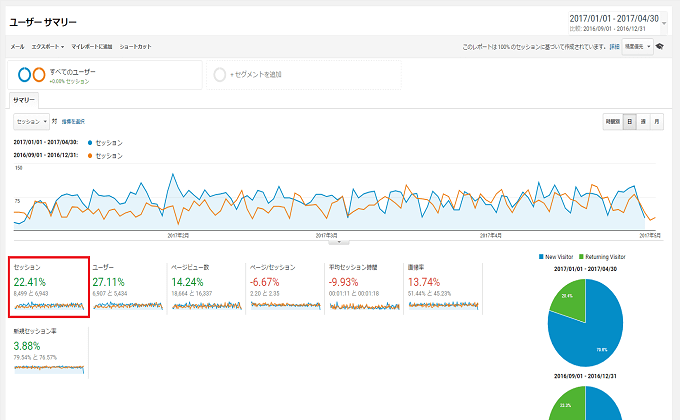This screenshot has height=420, width=680.
Task: Click the 27.11% users value
Action: coord(108,282)
